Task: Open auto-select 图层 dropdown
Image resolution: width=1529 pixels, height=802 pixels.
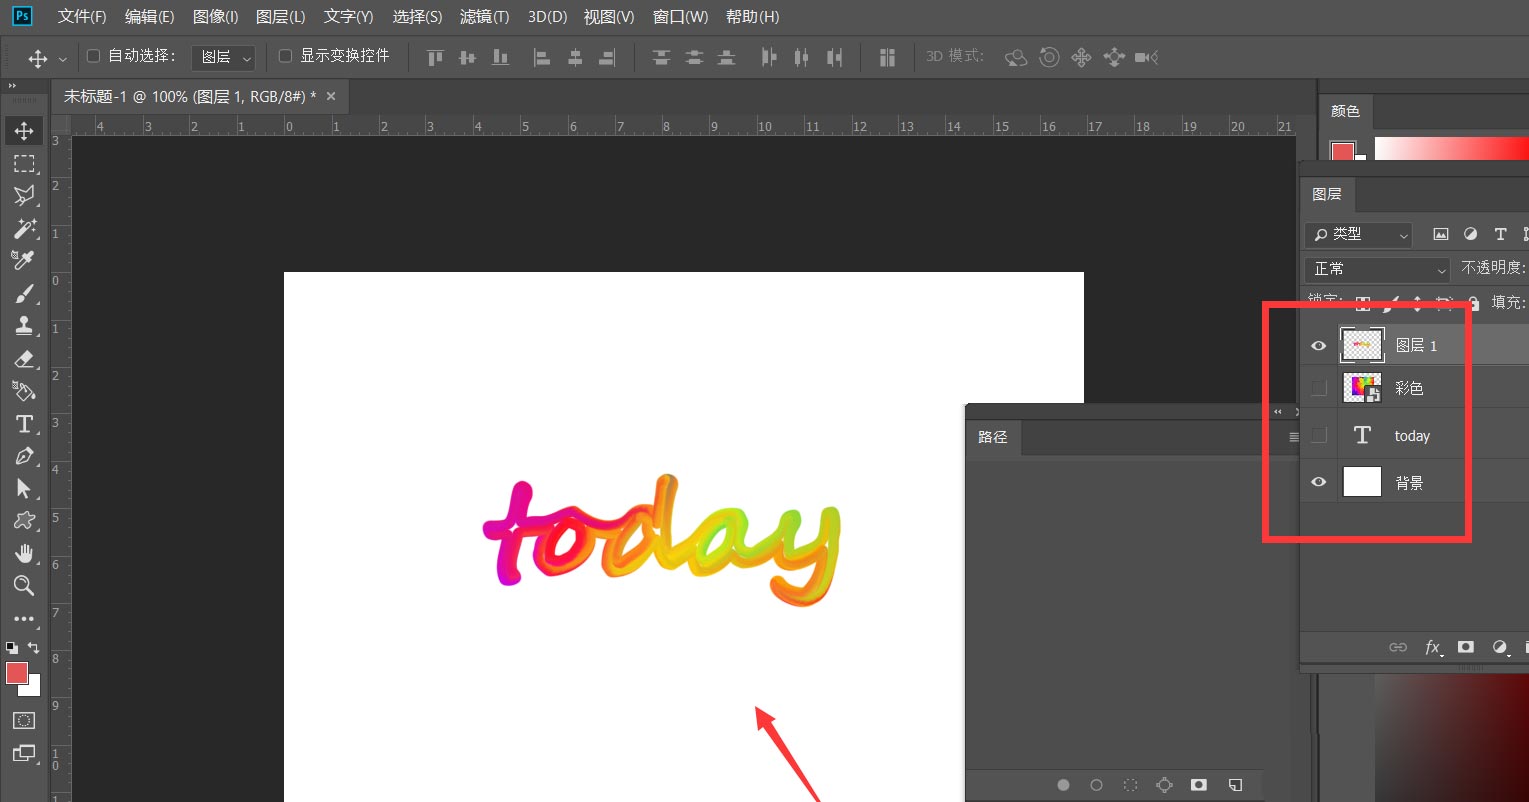Action: [223, 57]
